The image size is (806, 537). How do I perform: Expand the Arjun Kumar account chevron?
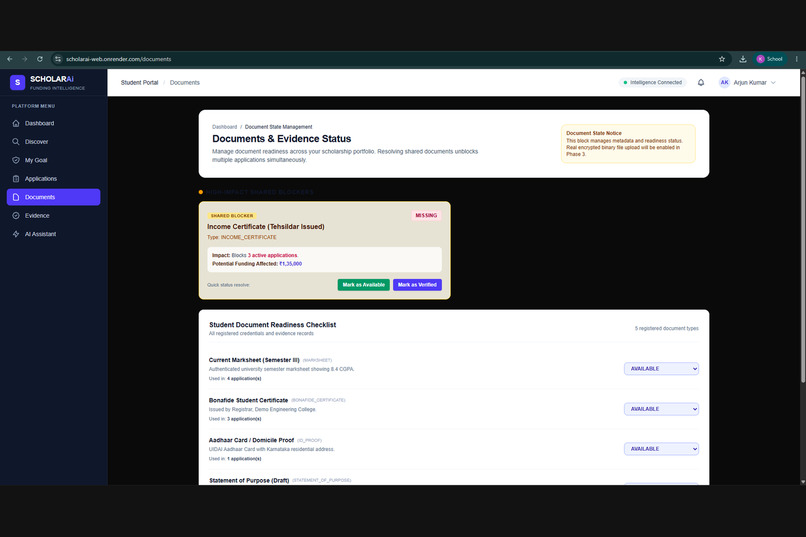pos(773,83)
